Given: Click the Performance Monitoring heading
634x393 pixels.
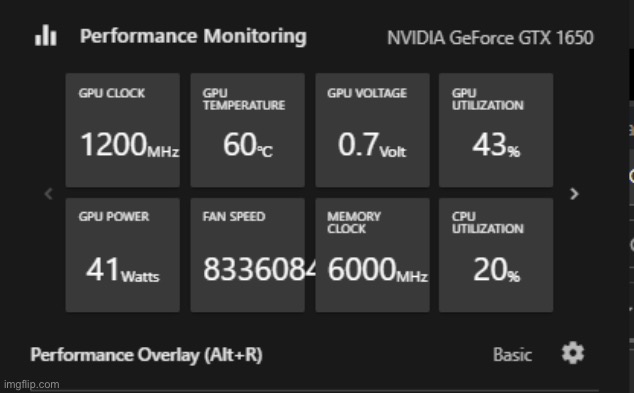Looking at the screenshot, I should pos(193,36).
